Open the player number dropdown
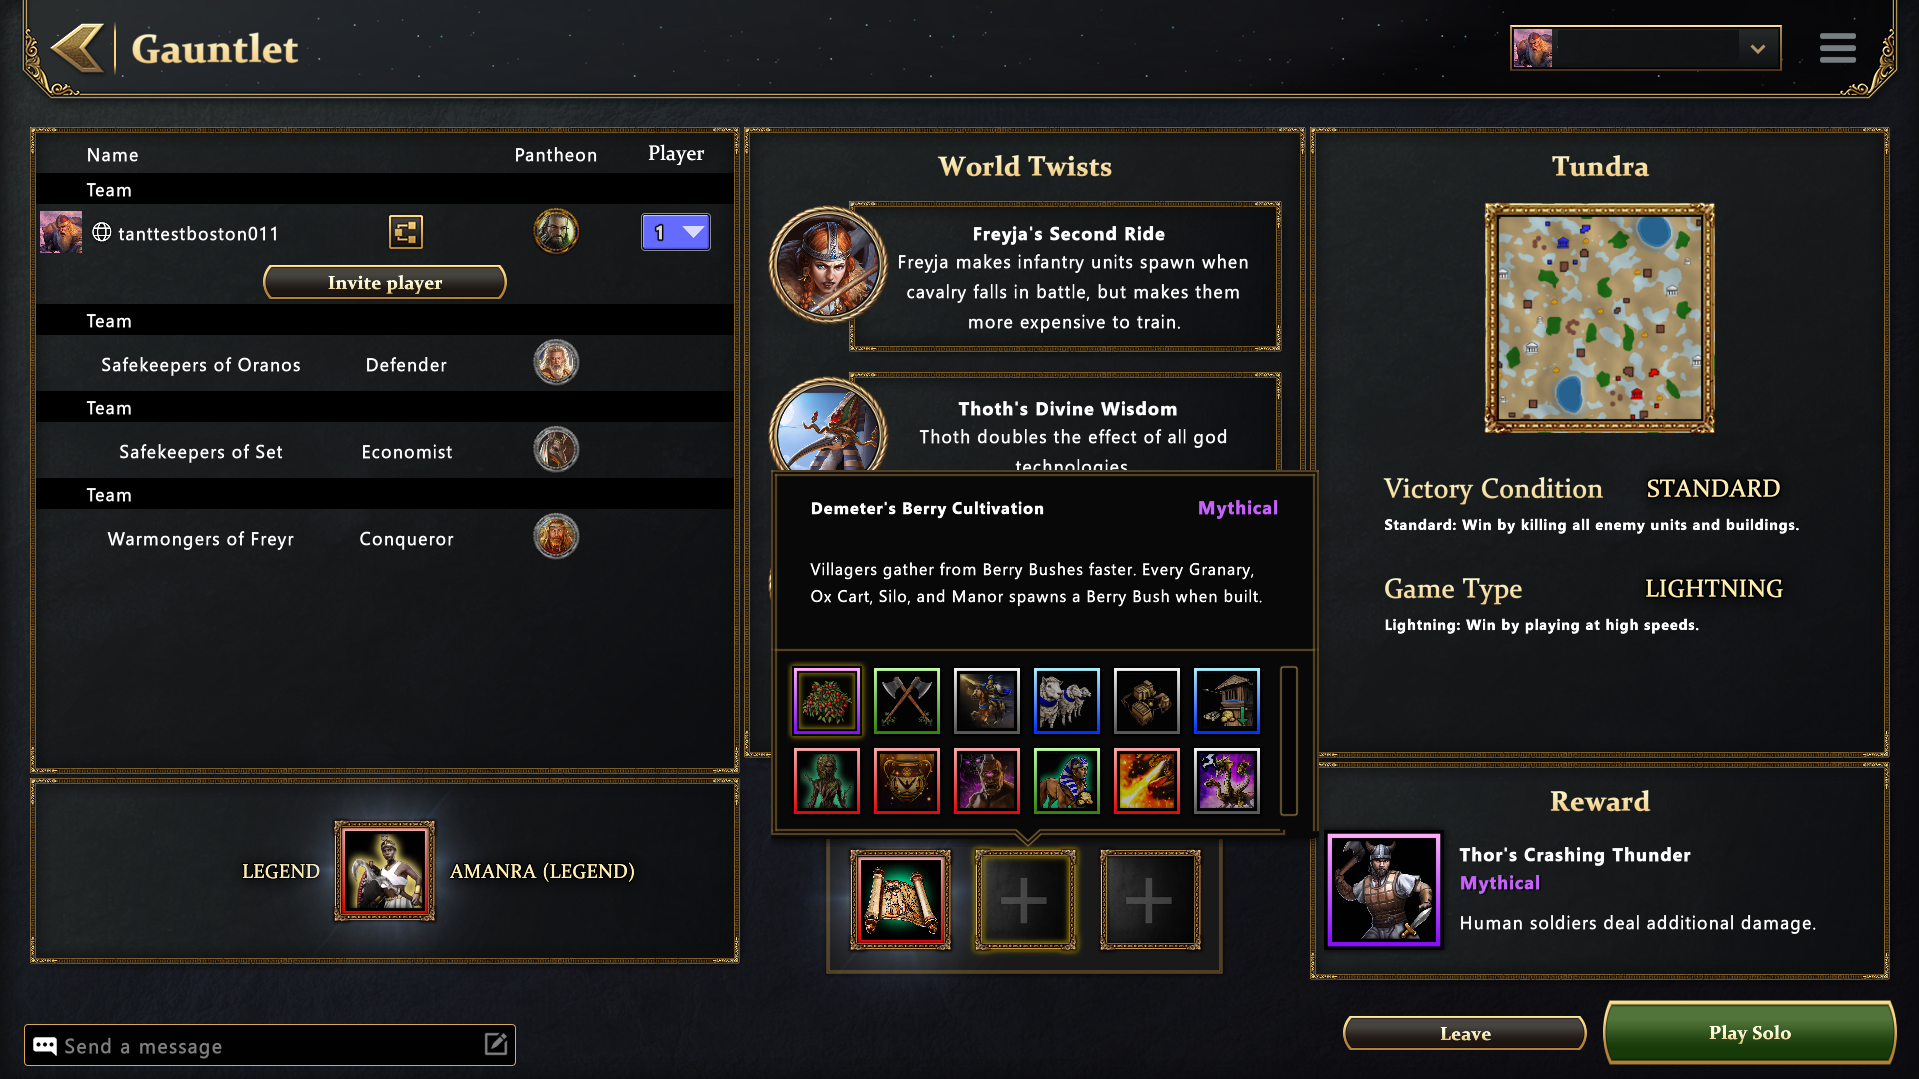This screenshot has width=1919, height=1079. [x=676, y=232]
